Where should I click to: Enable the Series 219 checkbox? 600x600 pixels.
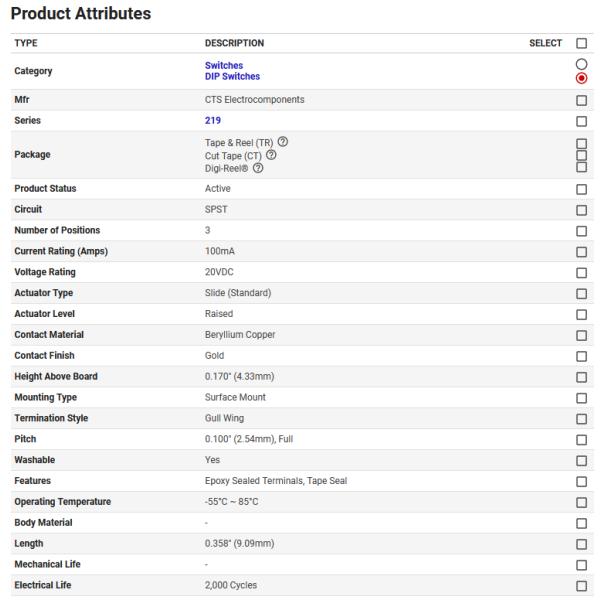(x=581, y=121)
